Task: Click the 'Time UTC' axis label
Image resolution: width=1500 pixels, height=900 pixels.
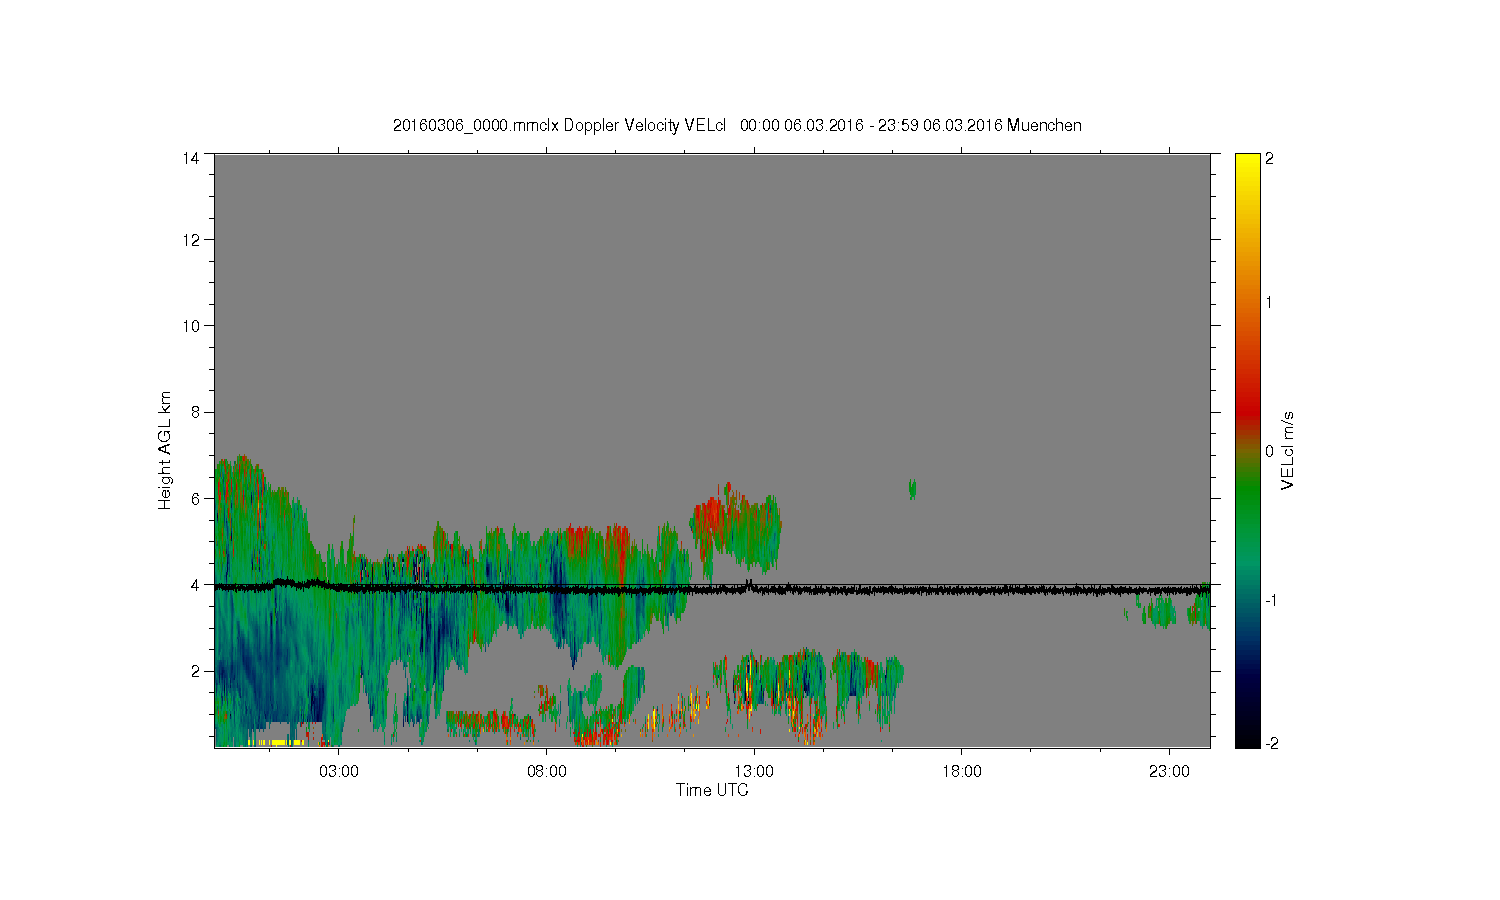Action: [x=712, y=790]
